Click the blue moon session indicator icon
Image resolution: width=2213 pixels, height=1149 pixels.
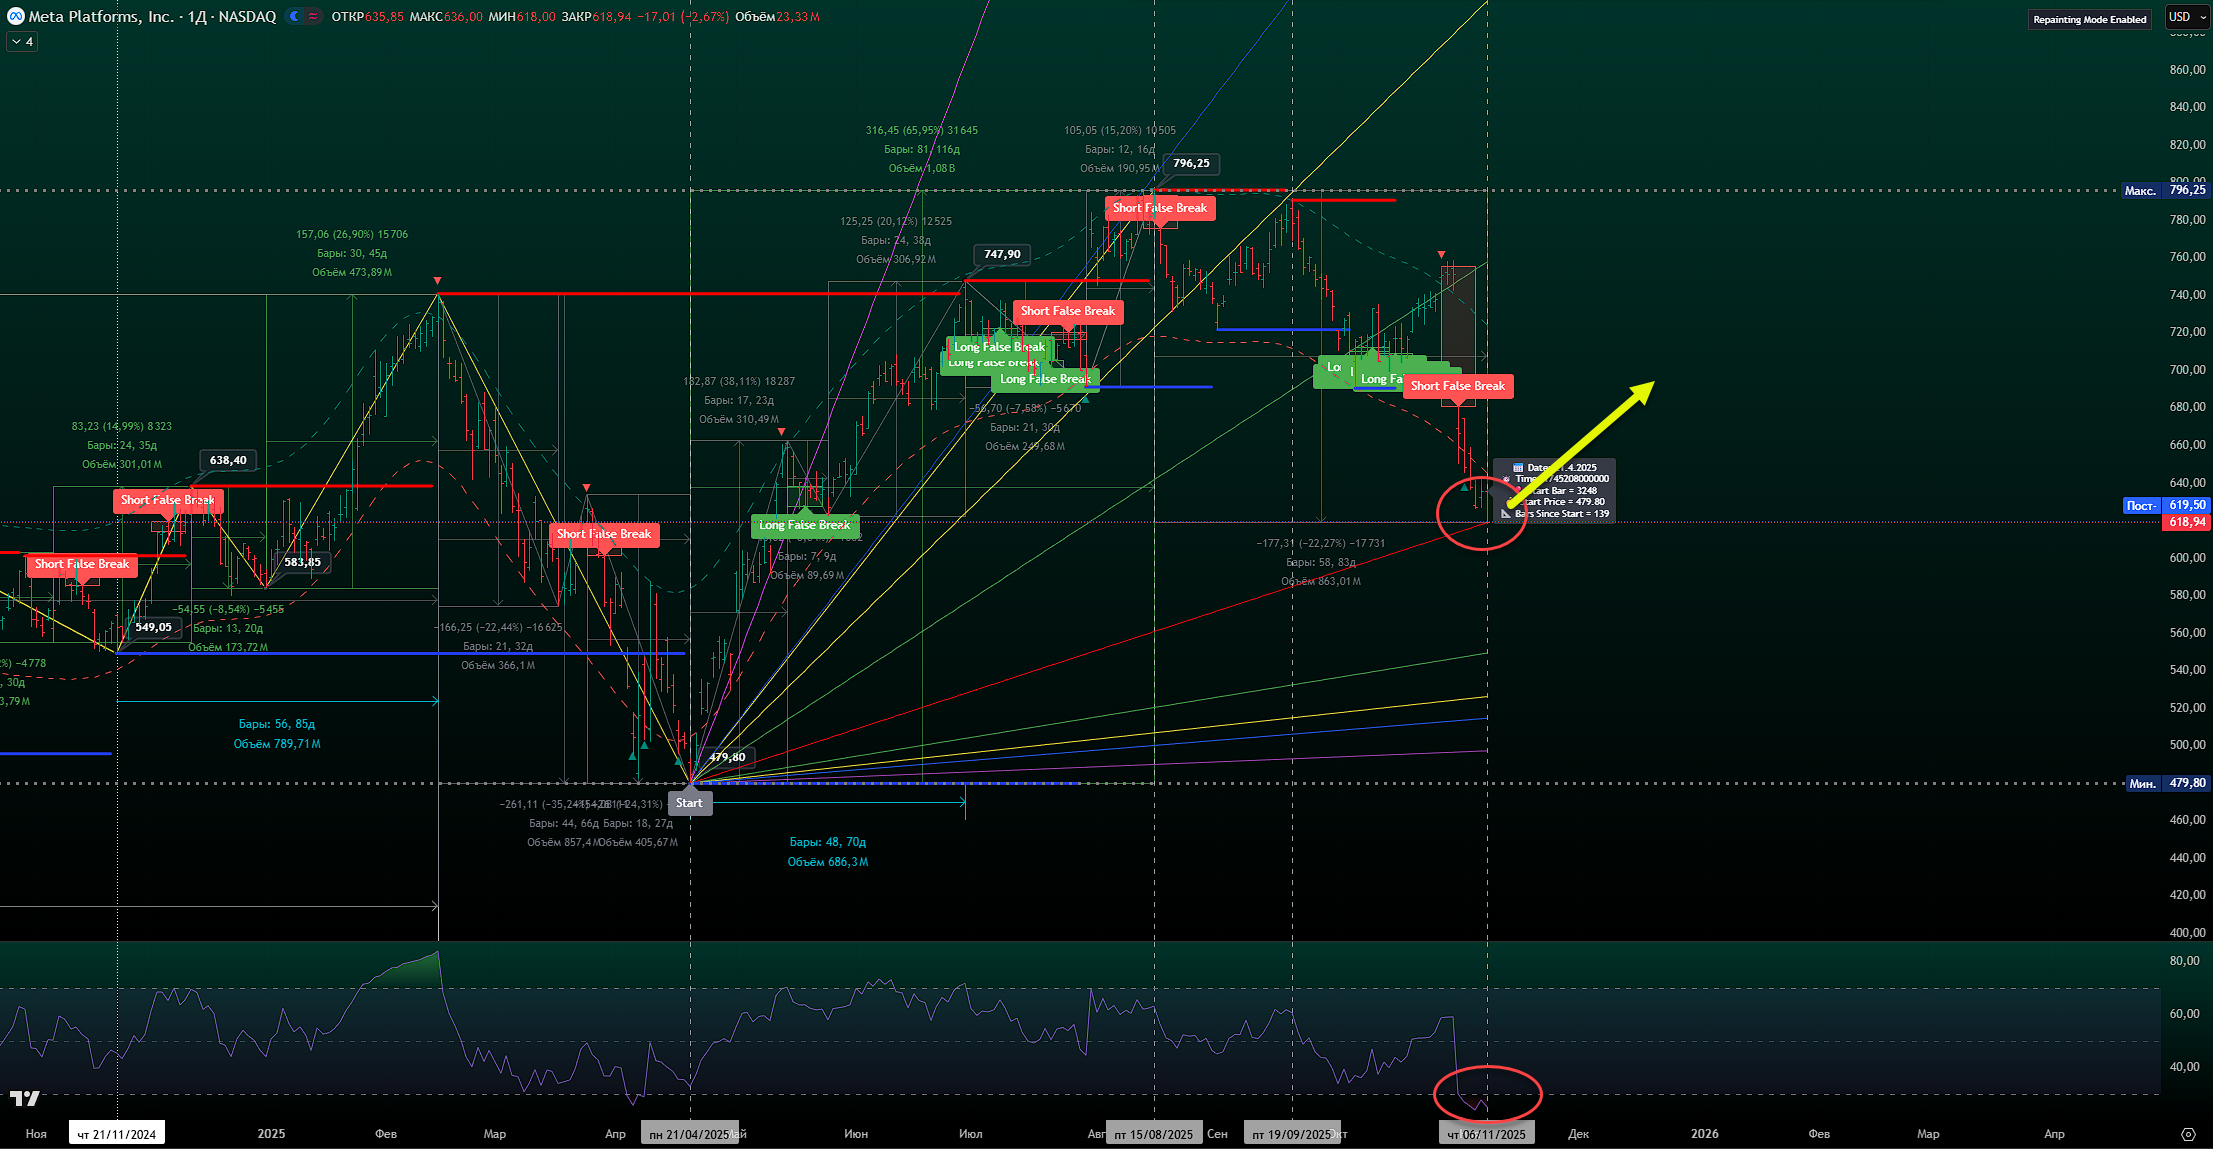coord(294,17)
